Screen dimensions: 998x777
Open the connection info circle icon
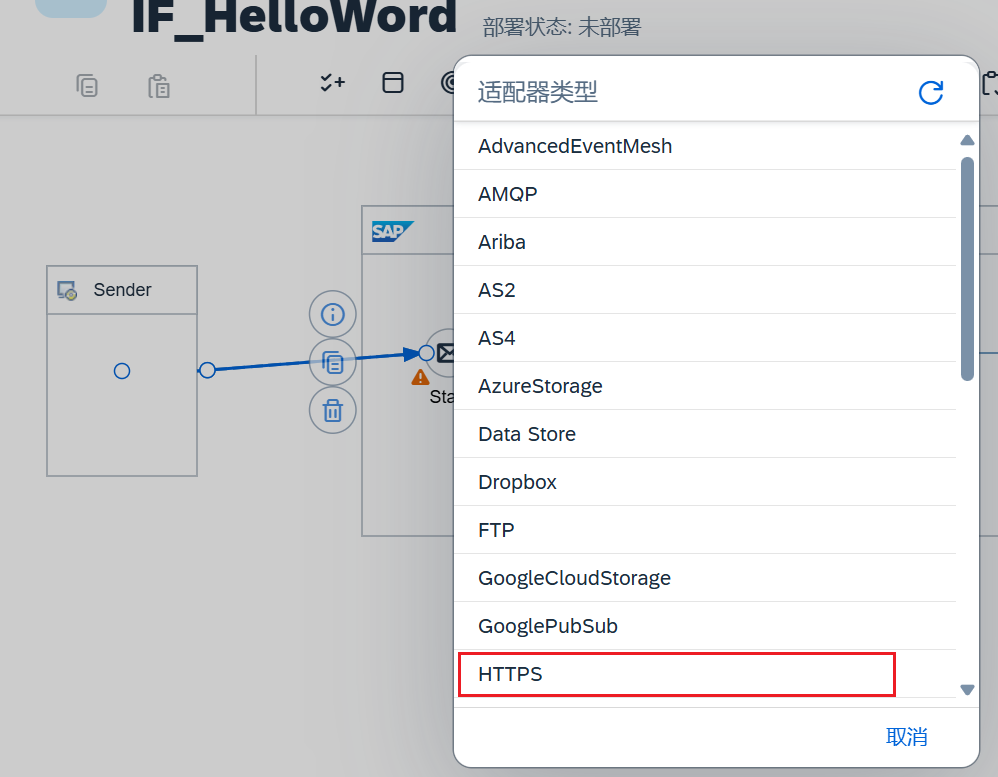point(332,314)
